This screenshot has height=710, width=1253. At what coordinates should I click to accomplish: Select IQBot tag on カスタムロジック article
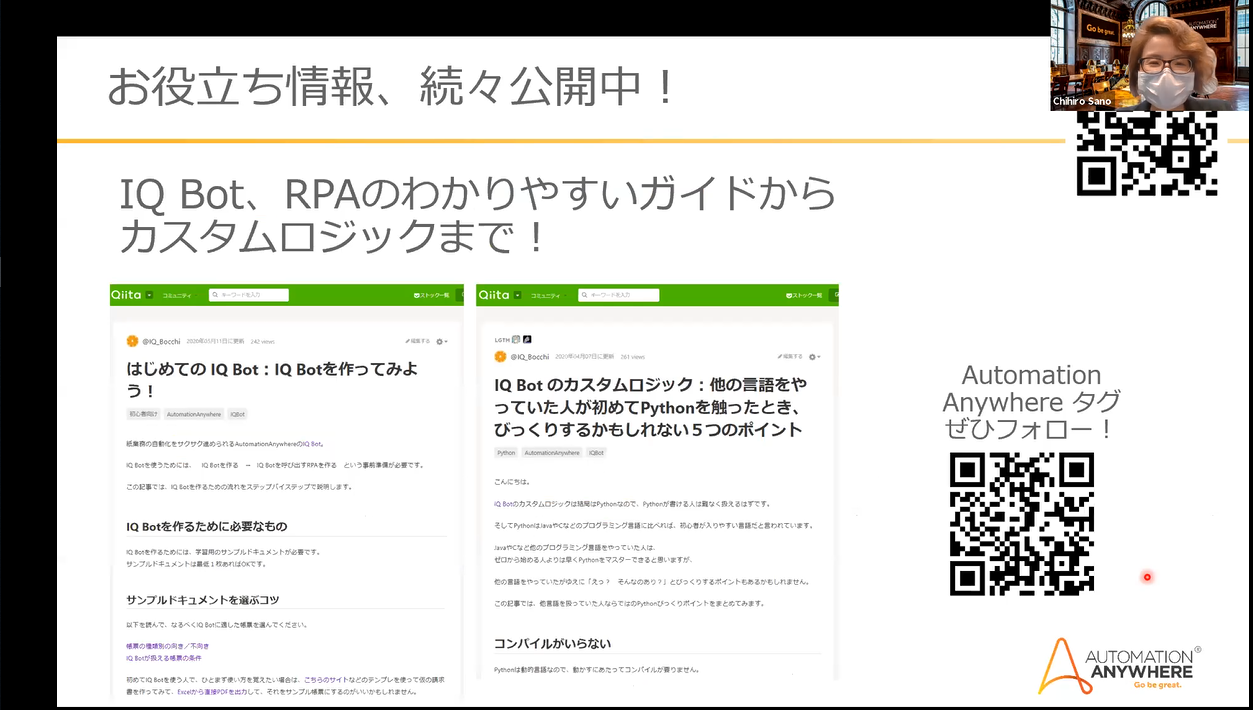(596, 453)
